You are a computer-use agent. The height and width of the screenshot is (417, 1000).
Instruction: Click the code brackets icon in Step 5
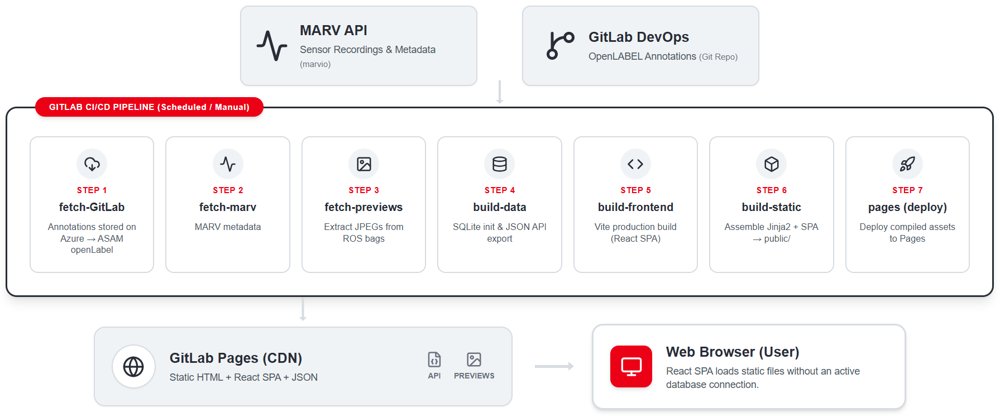coord(635,164)
